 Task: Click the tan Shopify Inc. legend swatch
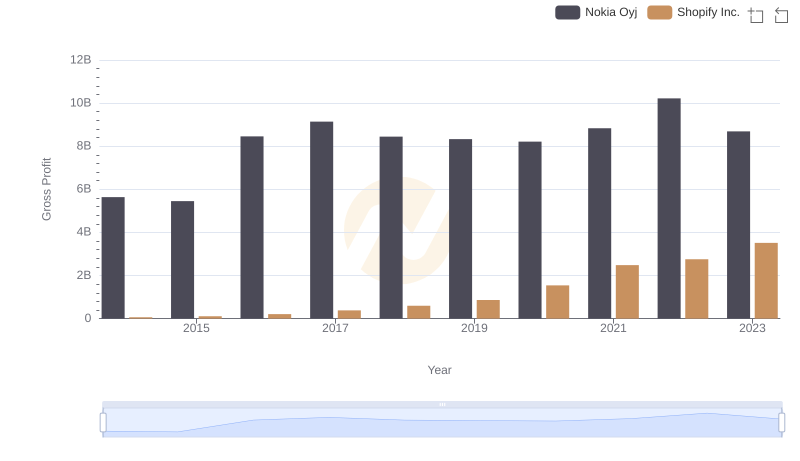point(660,12)
